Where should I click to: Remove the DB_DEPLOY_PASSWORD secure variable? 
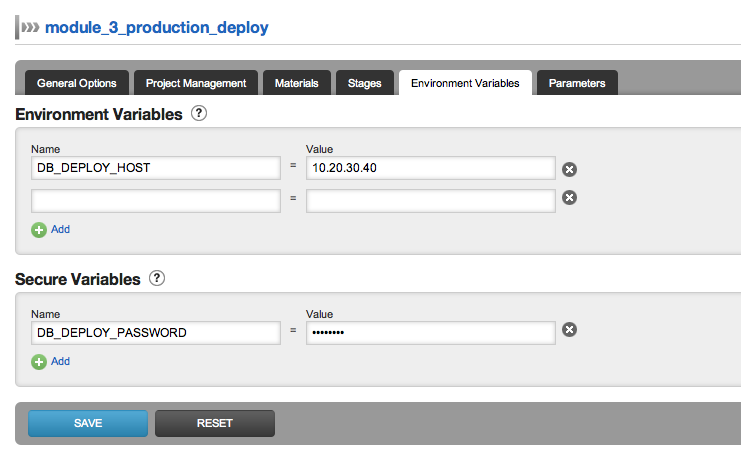(569, 331)
